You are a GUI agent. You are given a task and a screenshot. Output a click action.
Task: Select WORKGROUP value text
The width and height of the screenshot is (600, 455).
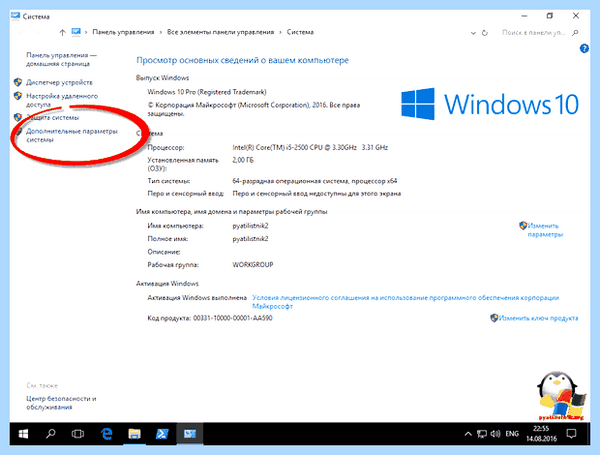(x=253, y=264)
